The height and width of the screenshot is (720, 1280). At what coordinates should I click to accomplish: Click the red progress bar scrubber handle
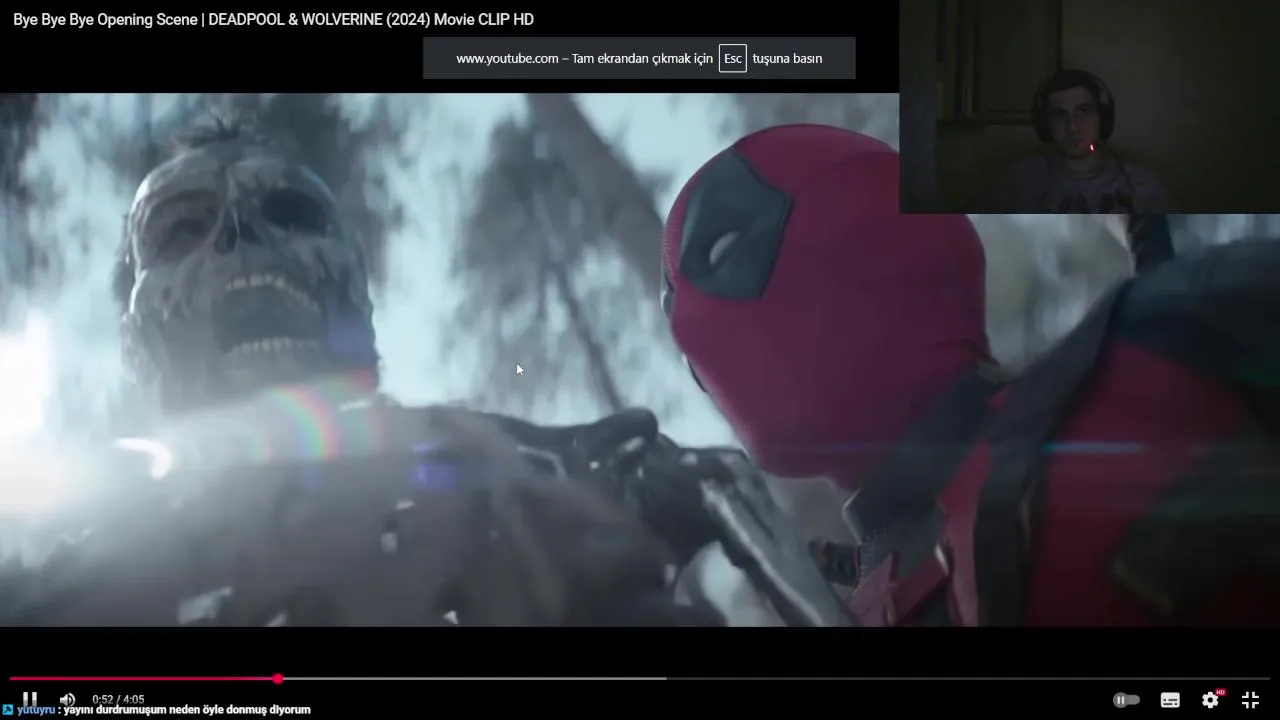click(277, 679)
